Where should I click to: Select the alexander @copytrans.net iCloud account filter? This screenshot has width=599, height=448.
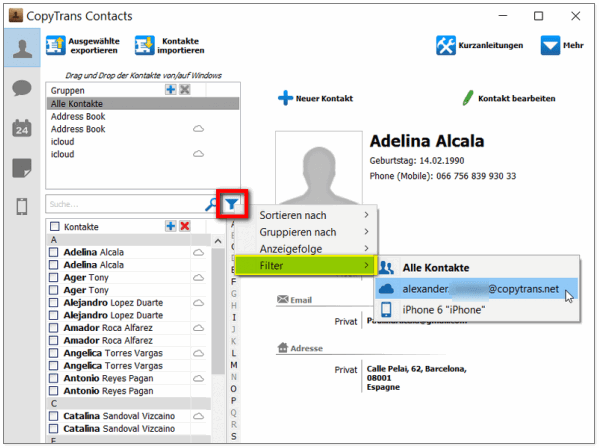coord(477,289)
